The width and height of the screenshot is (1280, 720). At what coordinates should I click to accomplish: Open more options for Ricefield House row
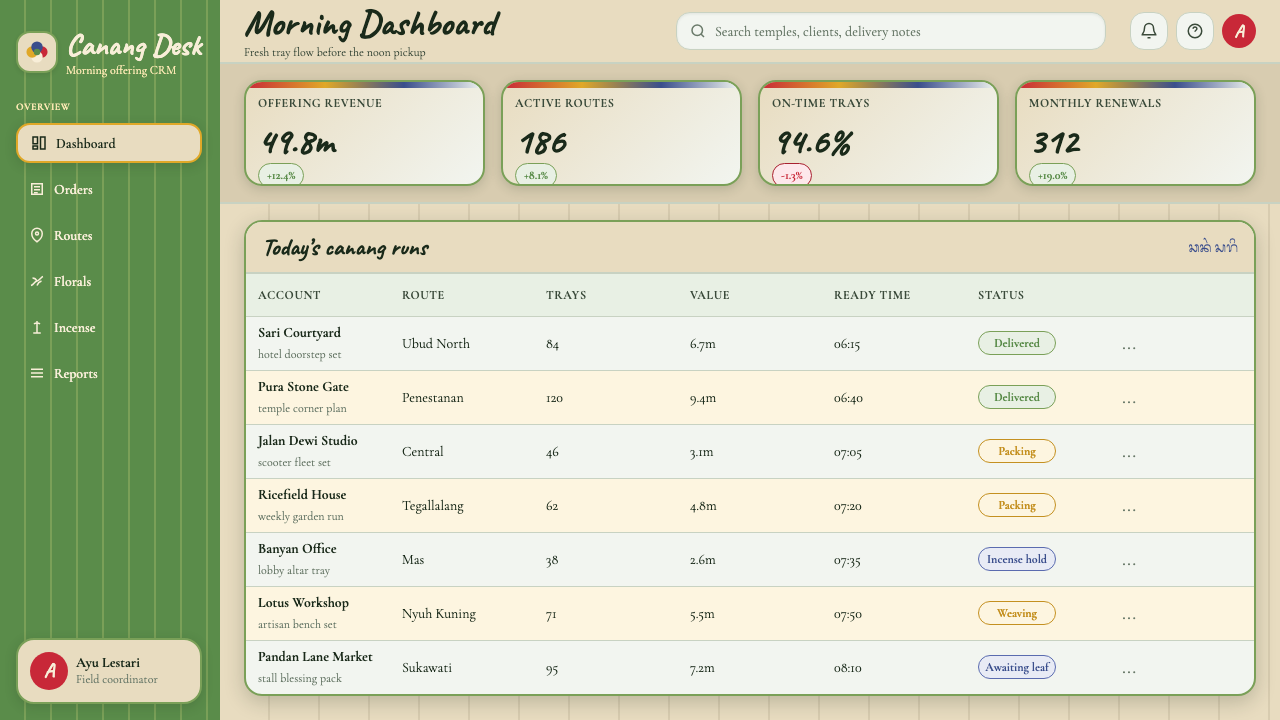pos(1129,506)
